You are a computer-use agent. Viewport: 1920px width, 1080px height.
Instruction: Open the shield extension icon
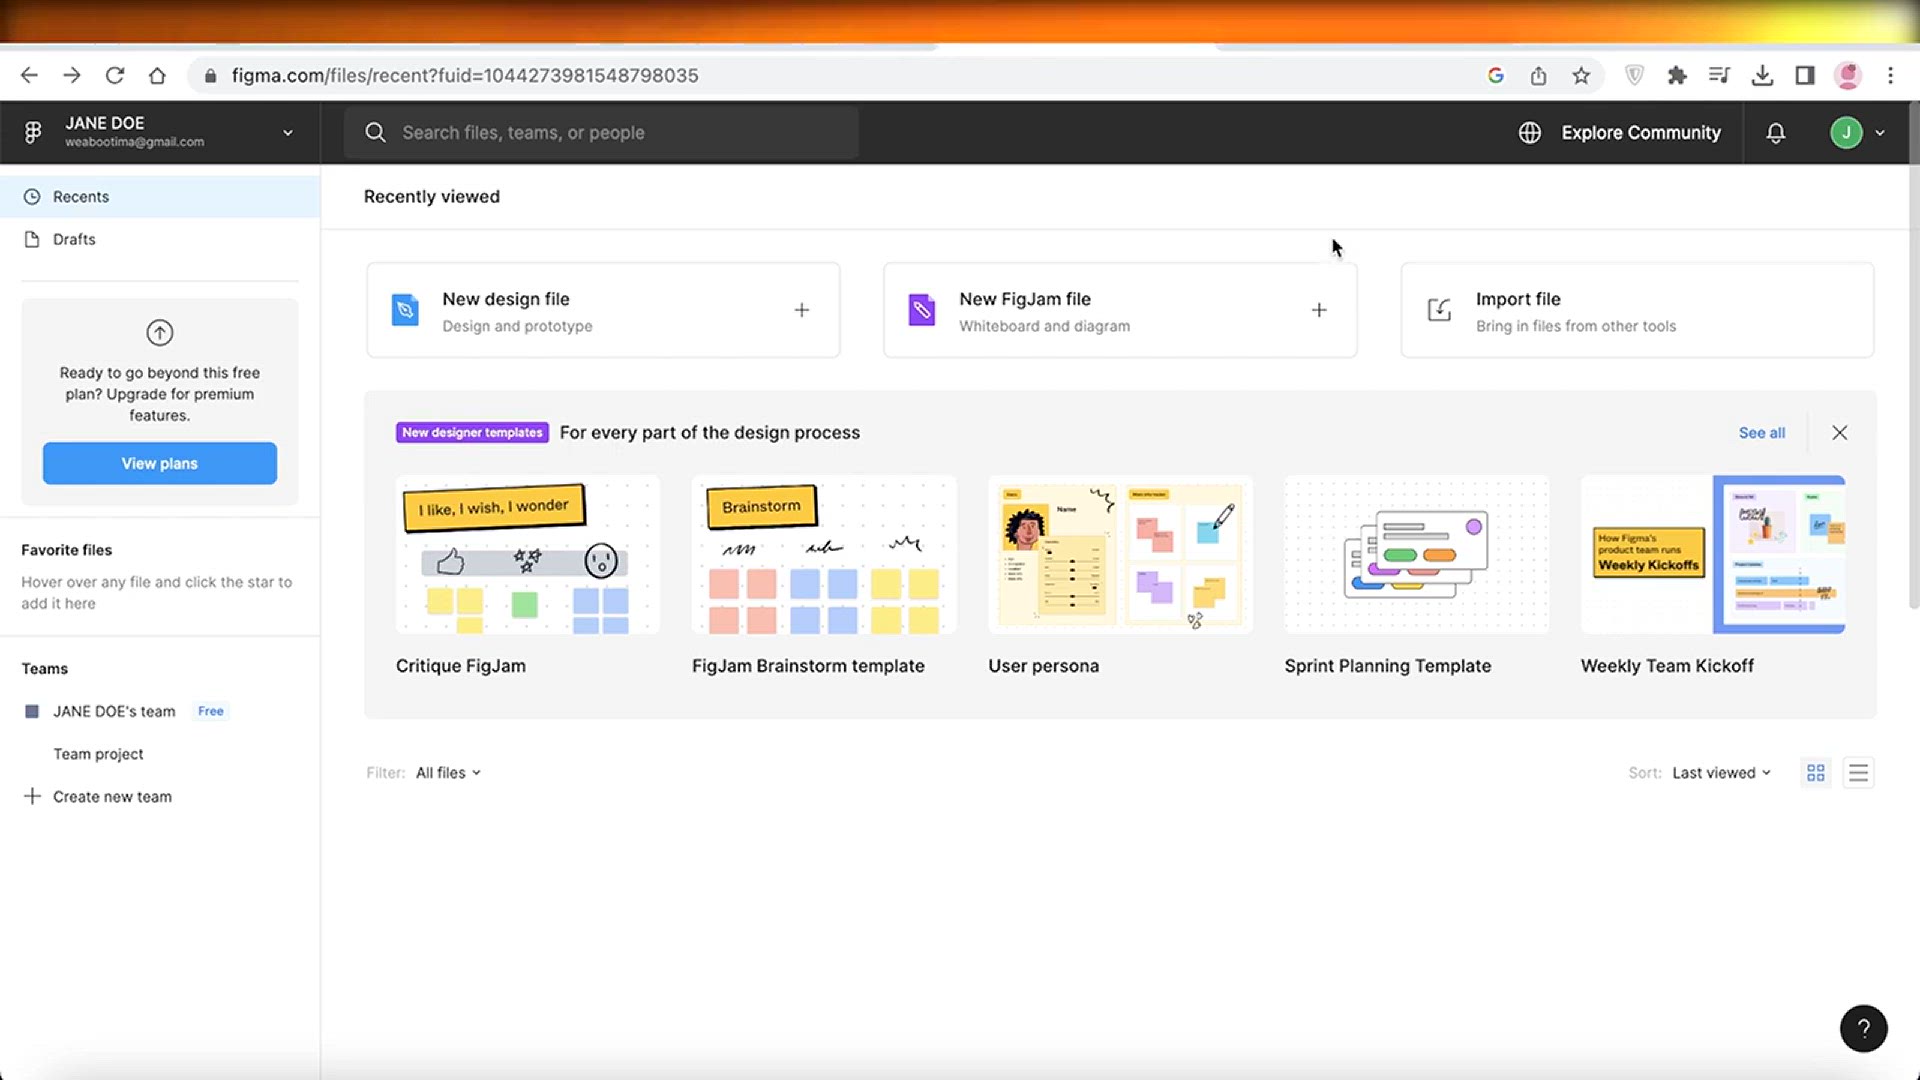coord(1634,75)
